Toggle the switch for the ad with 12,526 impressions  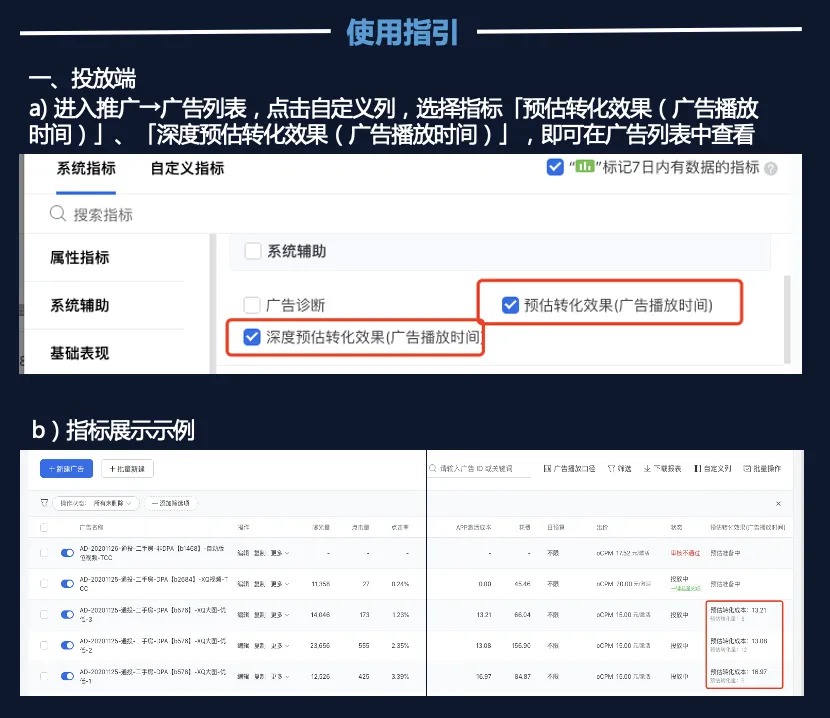[x=67, y=676]
